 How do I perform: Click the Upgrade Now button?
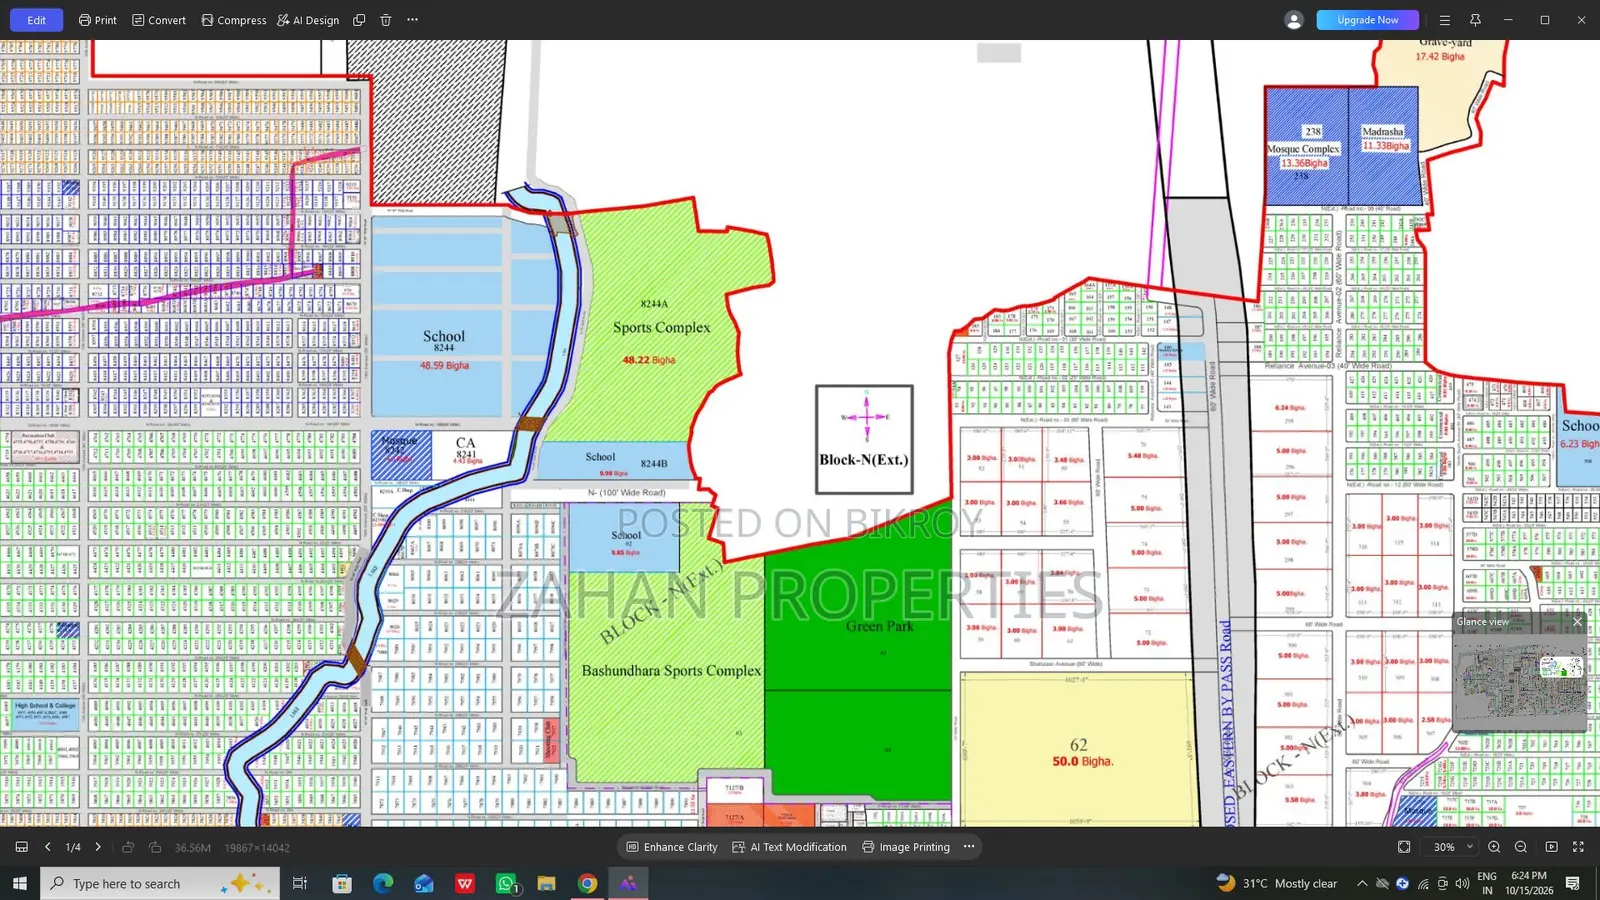1367,20
